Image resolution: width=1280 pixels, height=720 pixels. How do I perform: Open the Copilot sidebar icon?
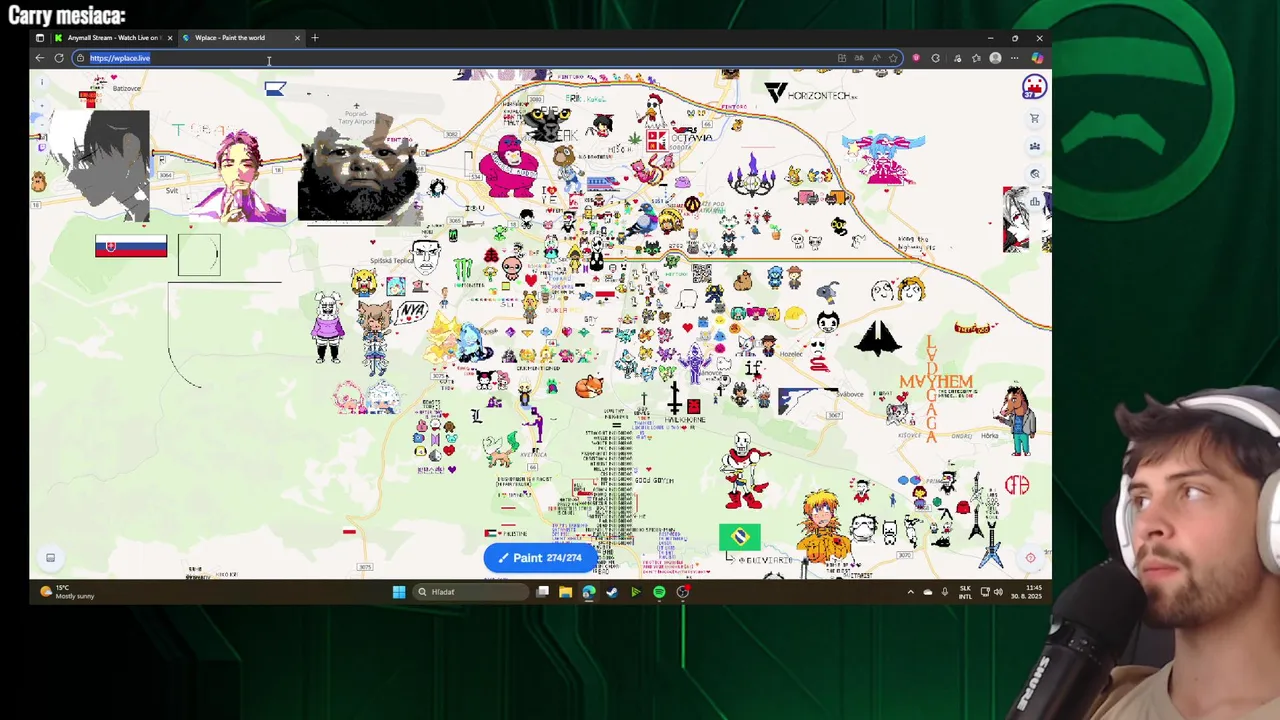pyautogui.click(x=1037, y=58)
